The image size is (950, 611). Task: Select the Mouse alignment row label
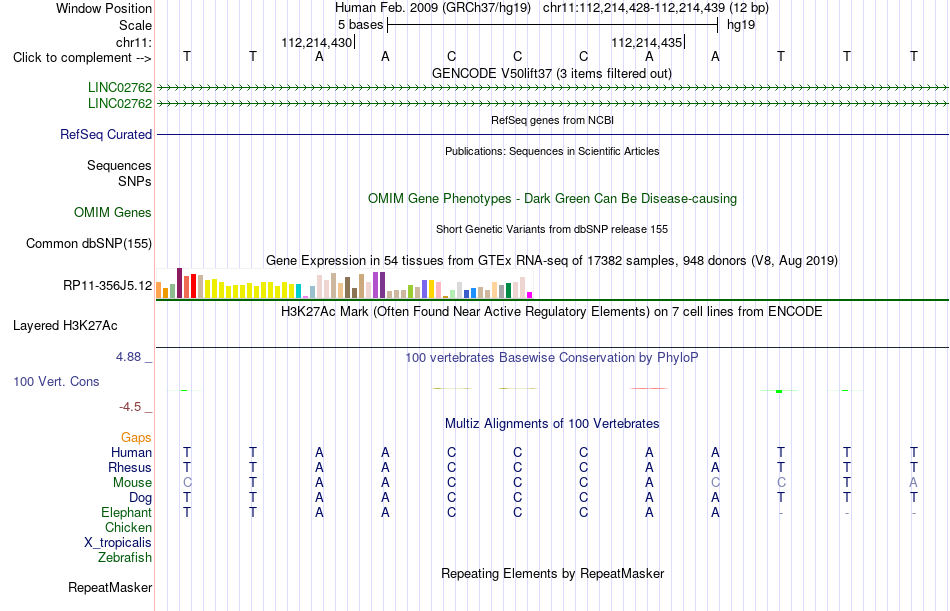[x=132, y=483]
